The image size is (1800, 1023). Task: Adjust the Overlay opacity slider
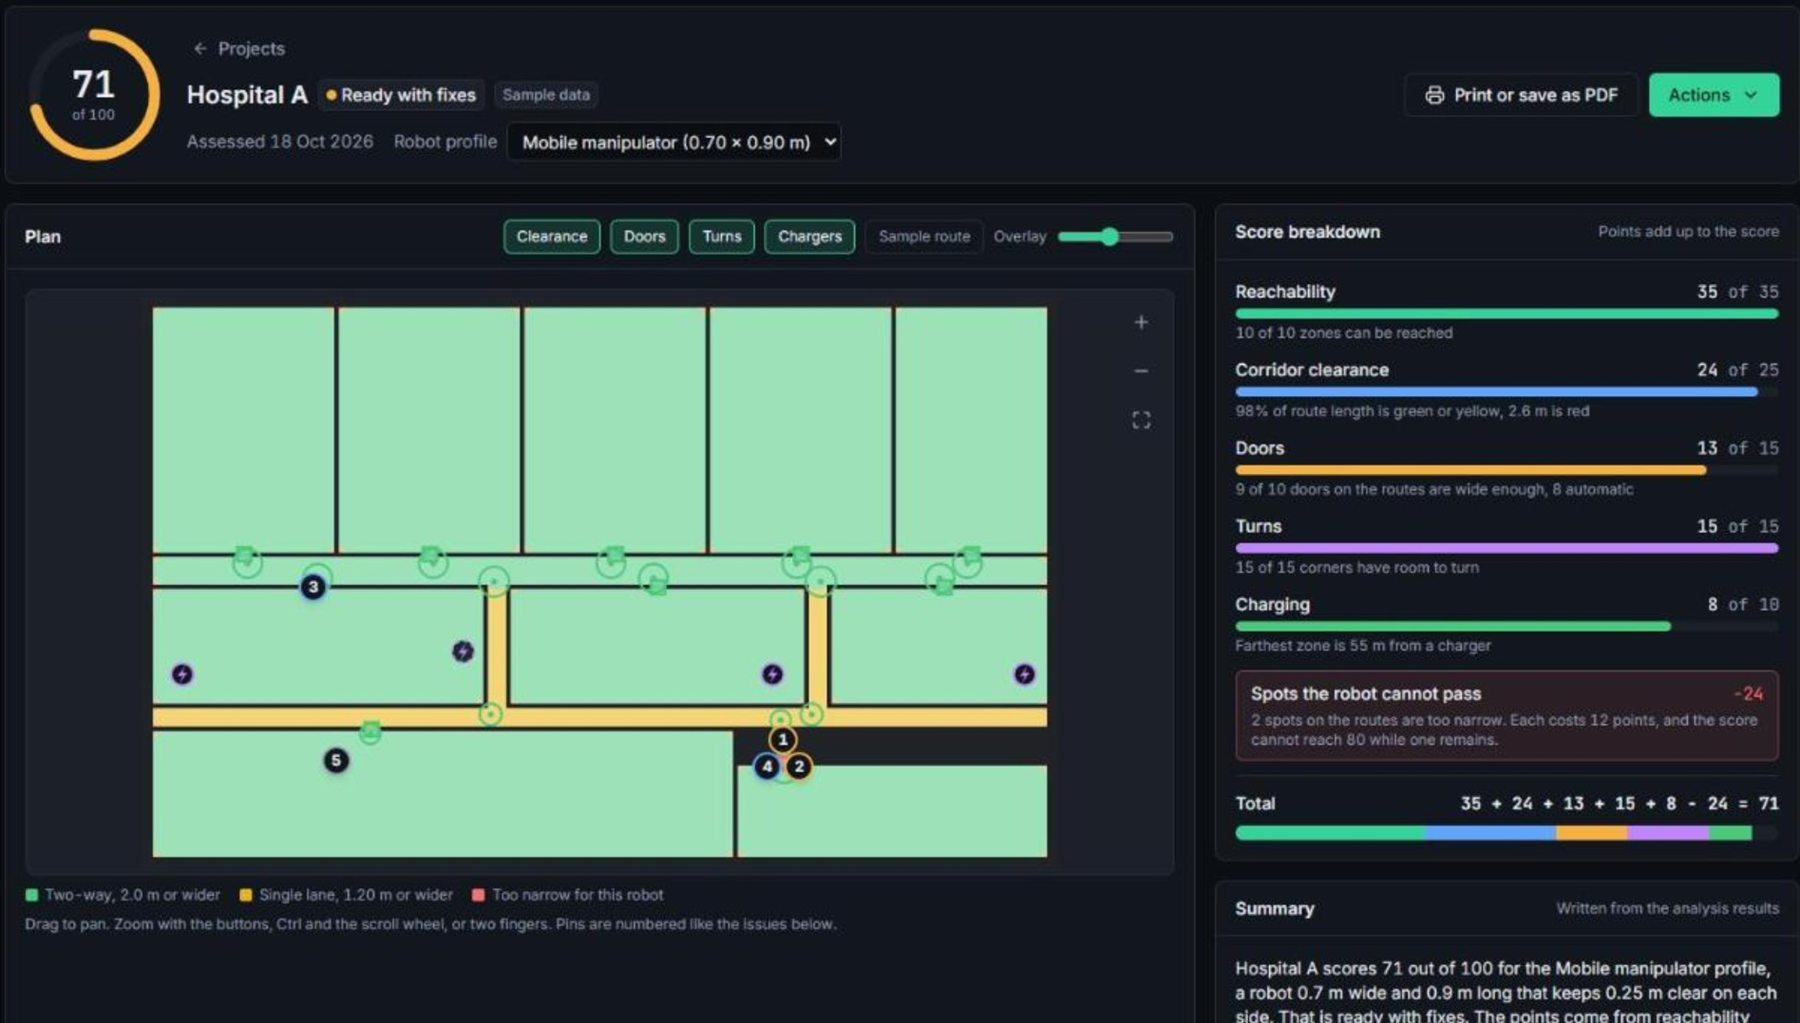tap(1115, 237)
